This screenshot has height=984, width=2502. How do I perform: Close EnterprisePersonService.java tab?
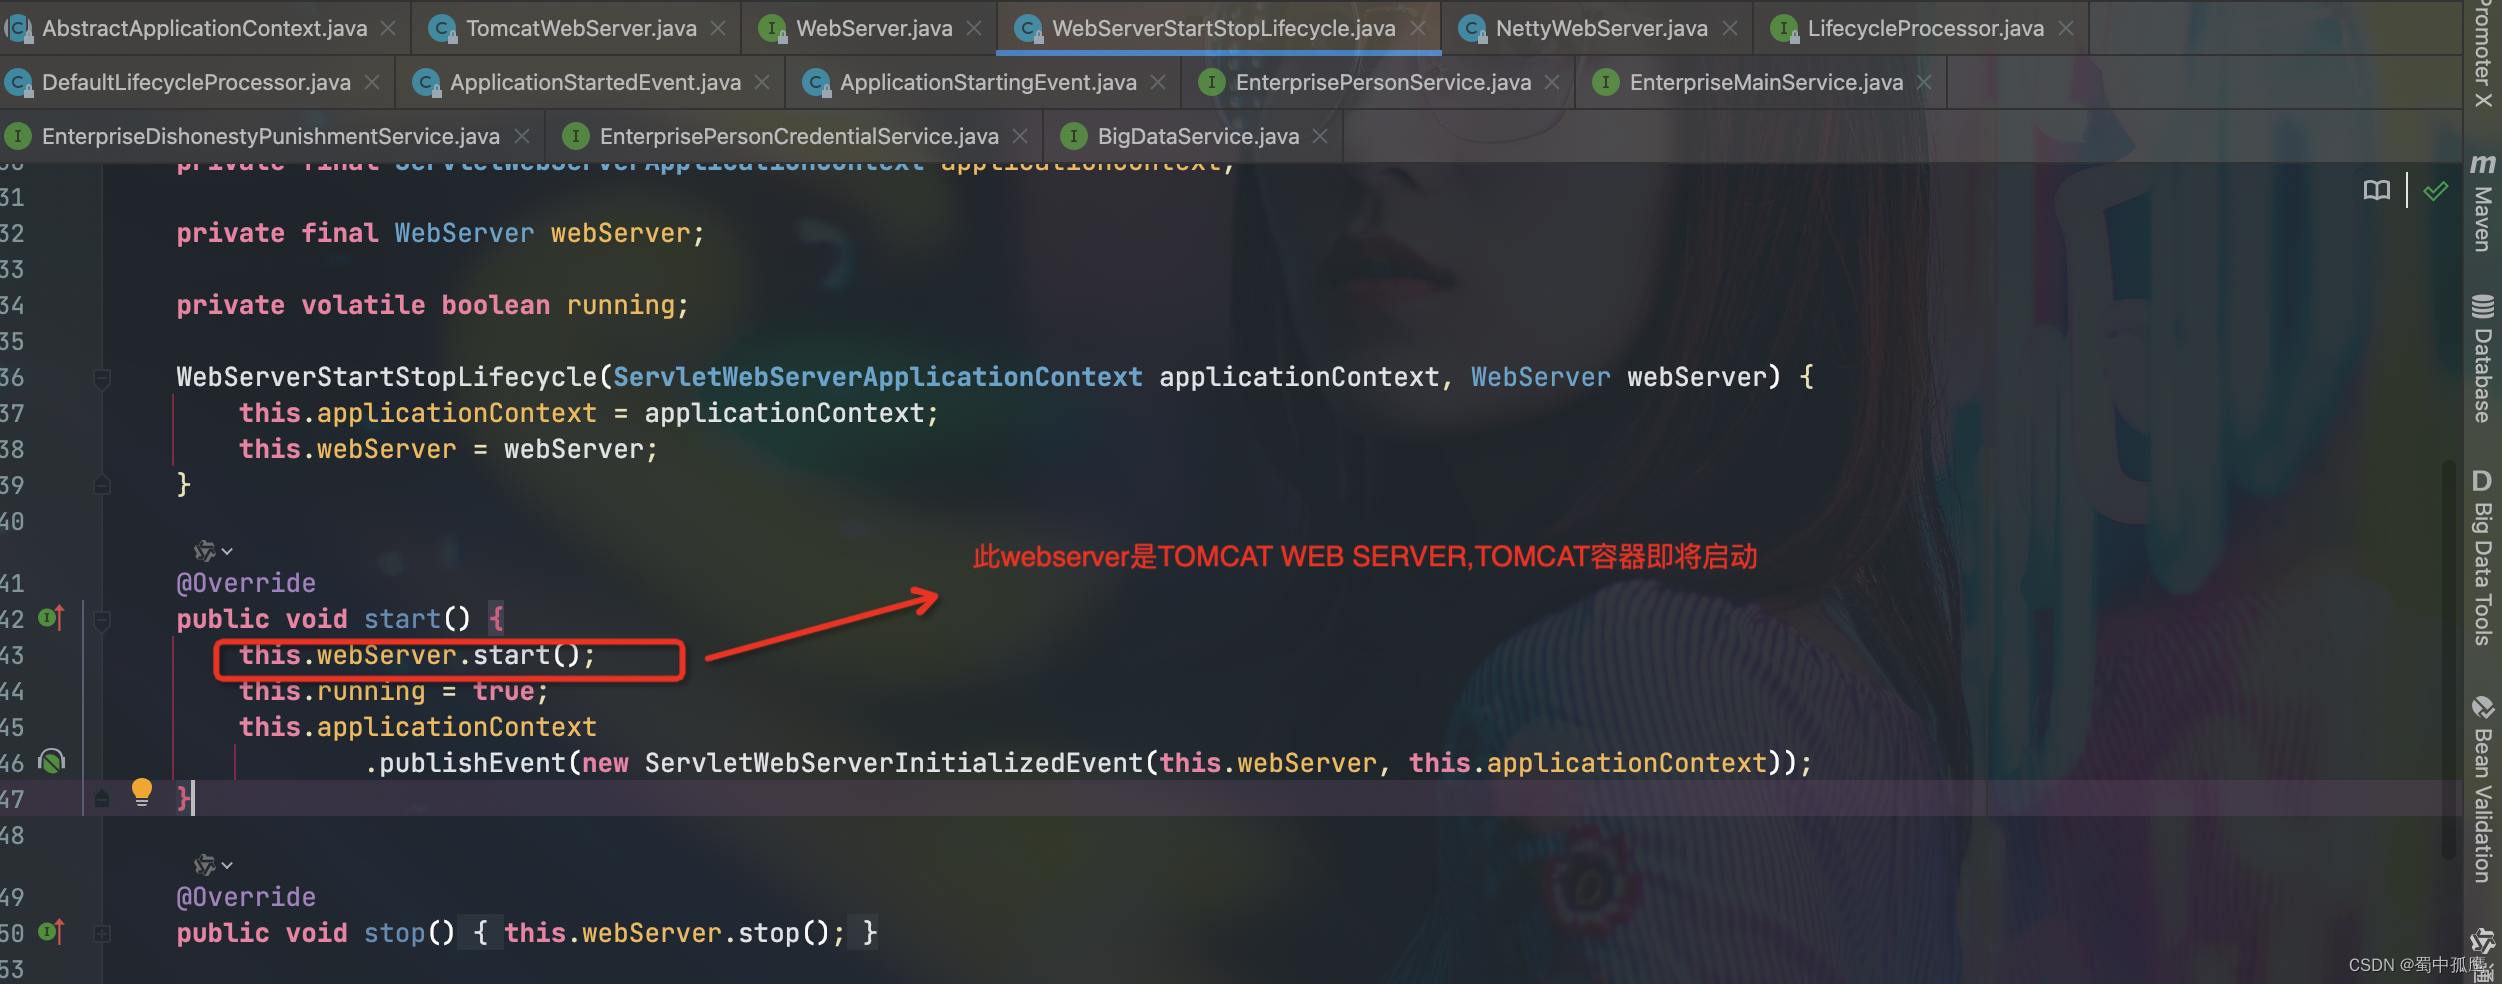[1552, 82]
